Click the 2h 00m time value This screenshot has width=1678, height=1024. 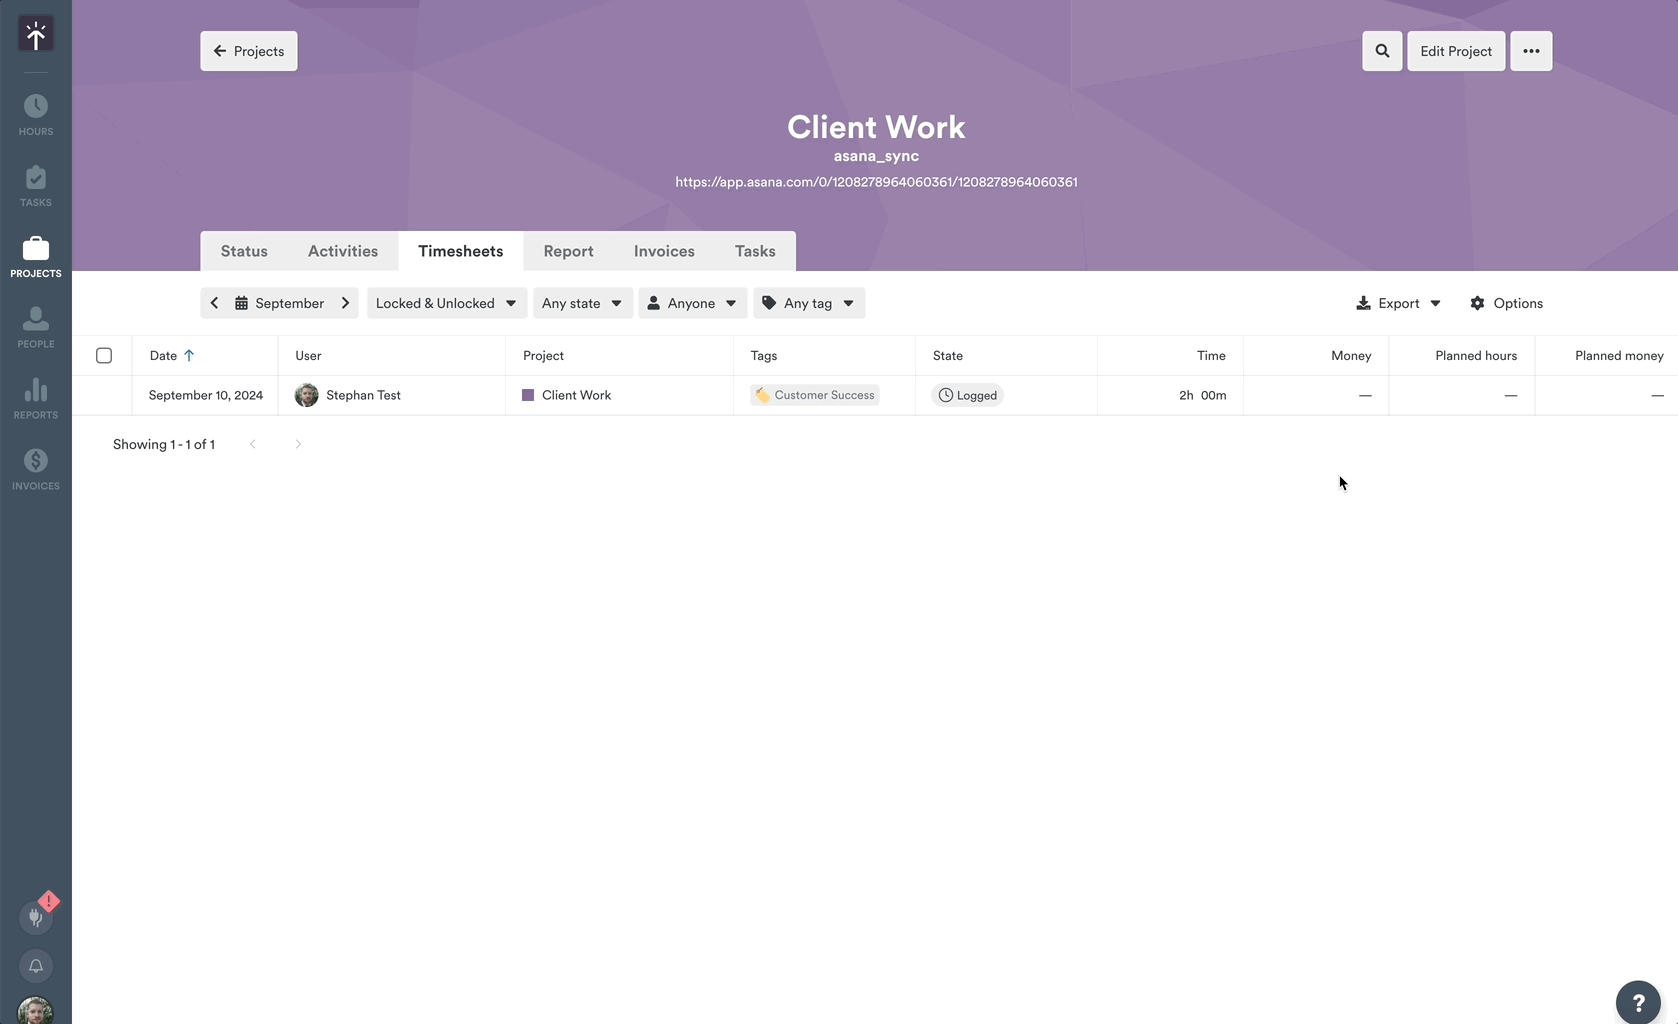pyautogui.click(x=1202, y=395)
